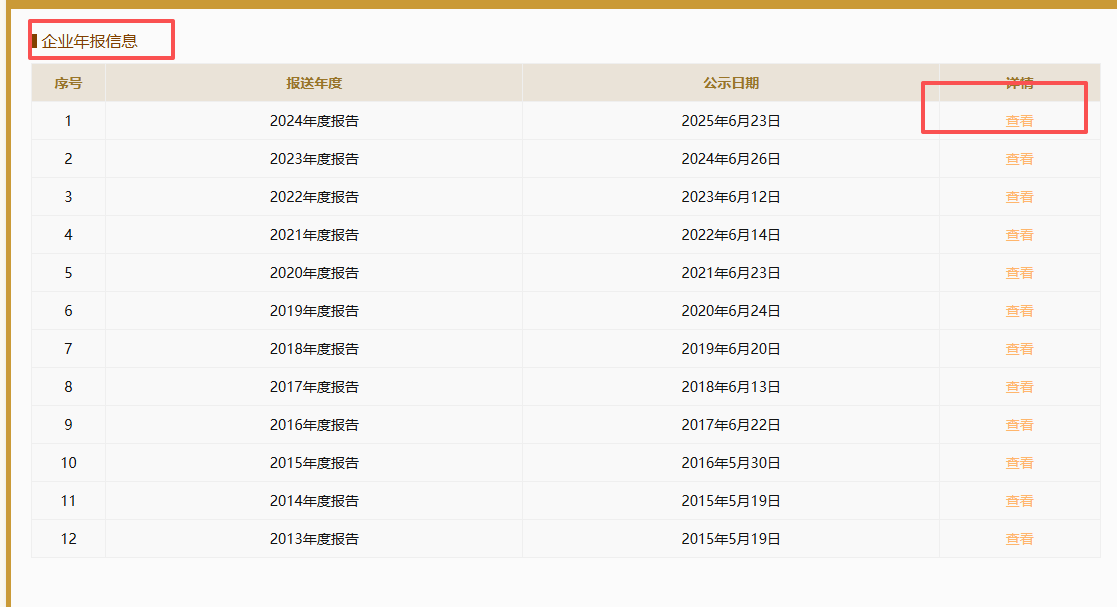Click row number 4 in 序号 column

click(68, 235)
